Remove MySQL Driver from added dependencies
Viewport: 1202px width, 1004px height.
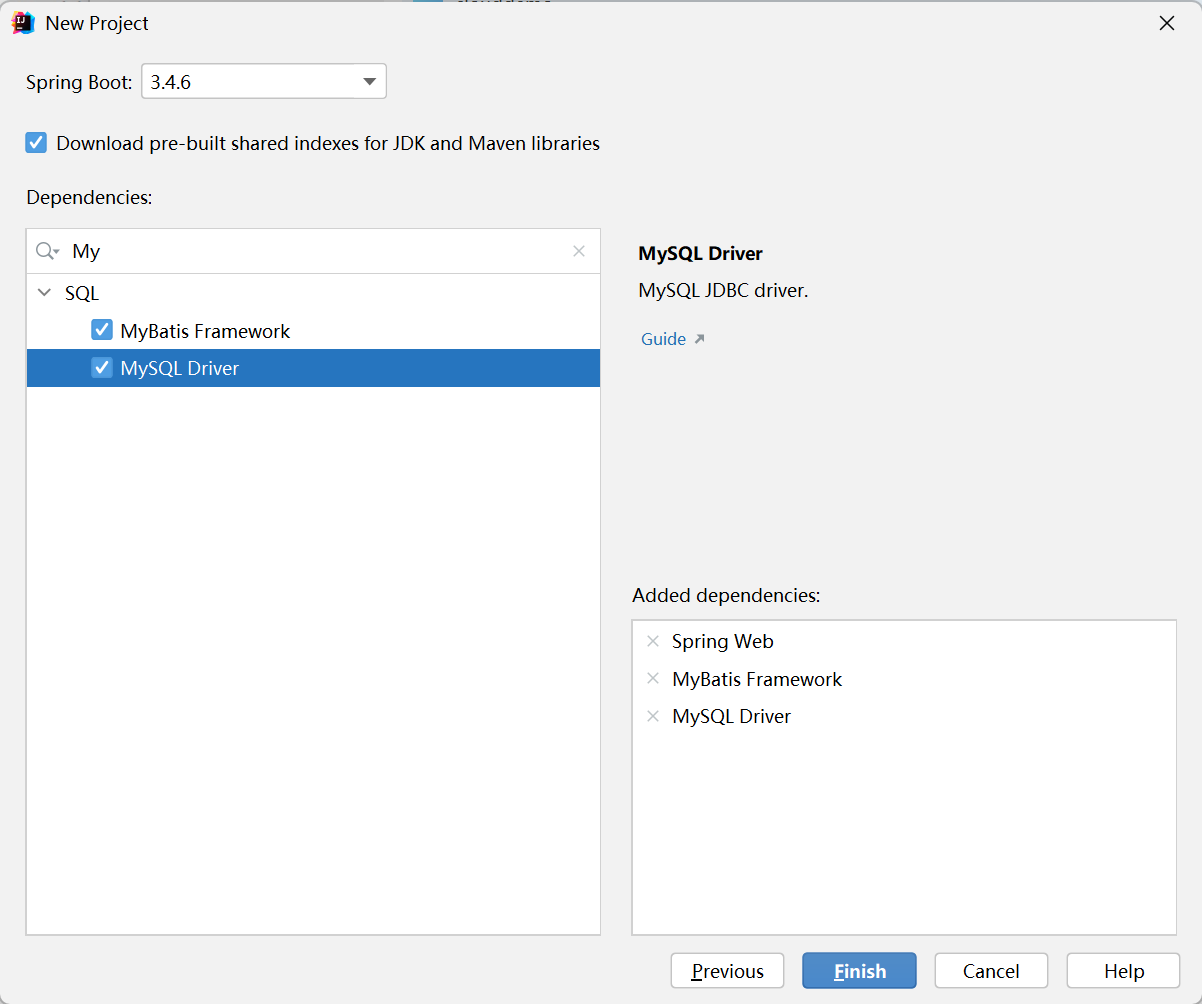pos(653,716)
